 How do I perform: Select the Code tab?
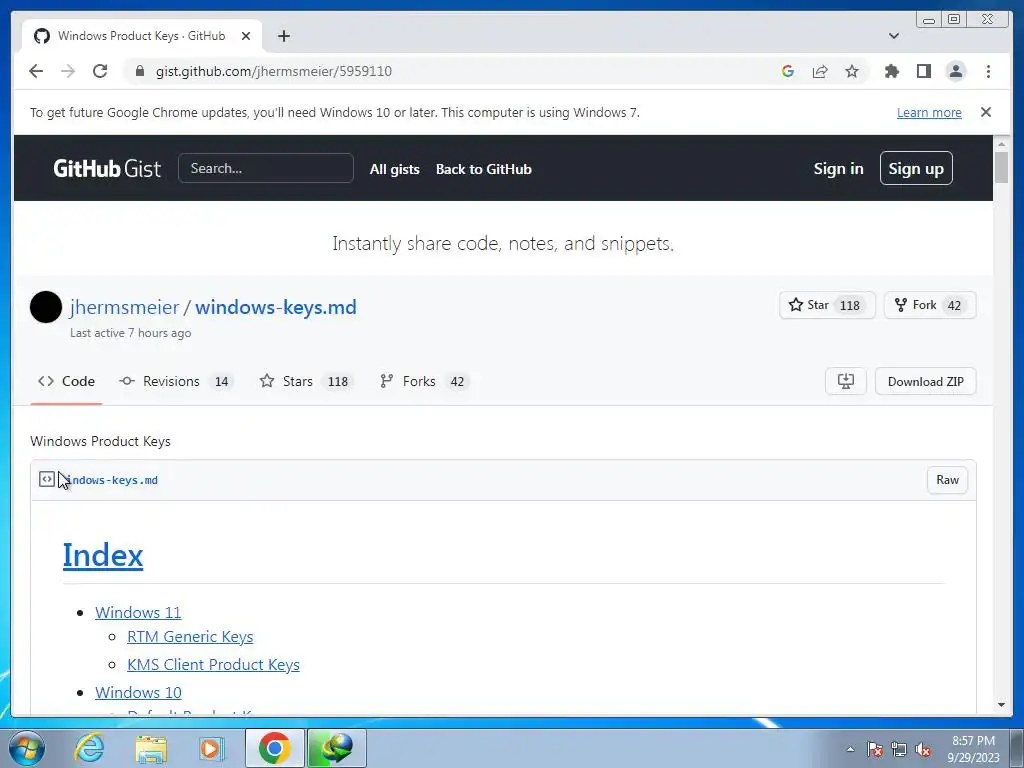[x=66, y=381]
